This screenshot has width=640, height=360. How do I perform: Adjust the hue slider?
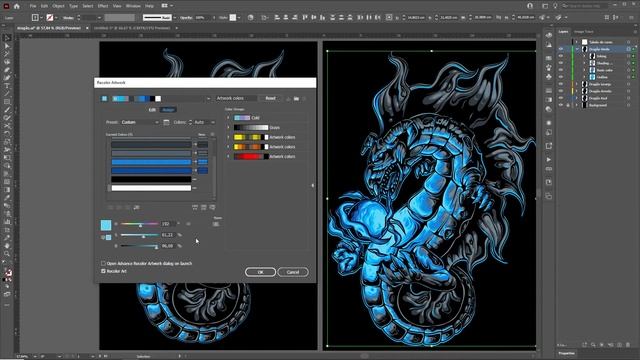(x=140, y=224)
